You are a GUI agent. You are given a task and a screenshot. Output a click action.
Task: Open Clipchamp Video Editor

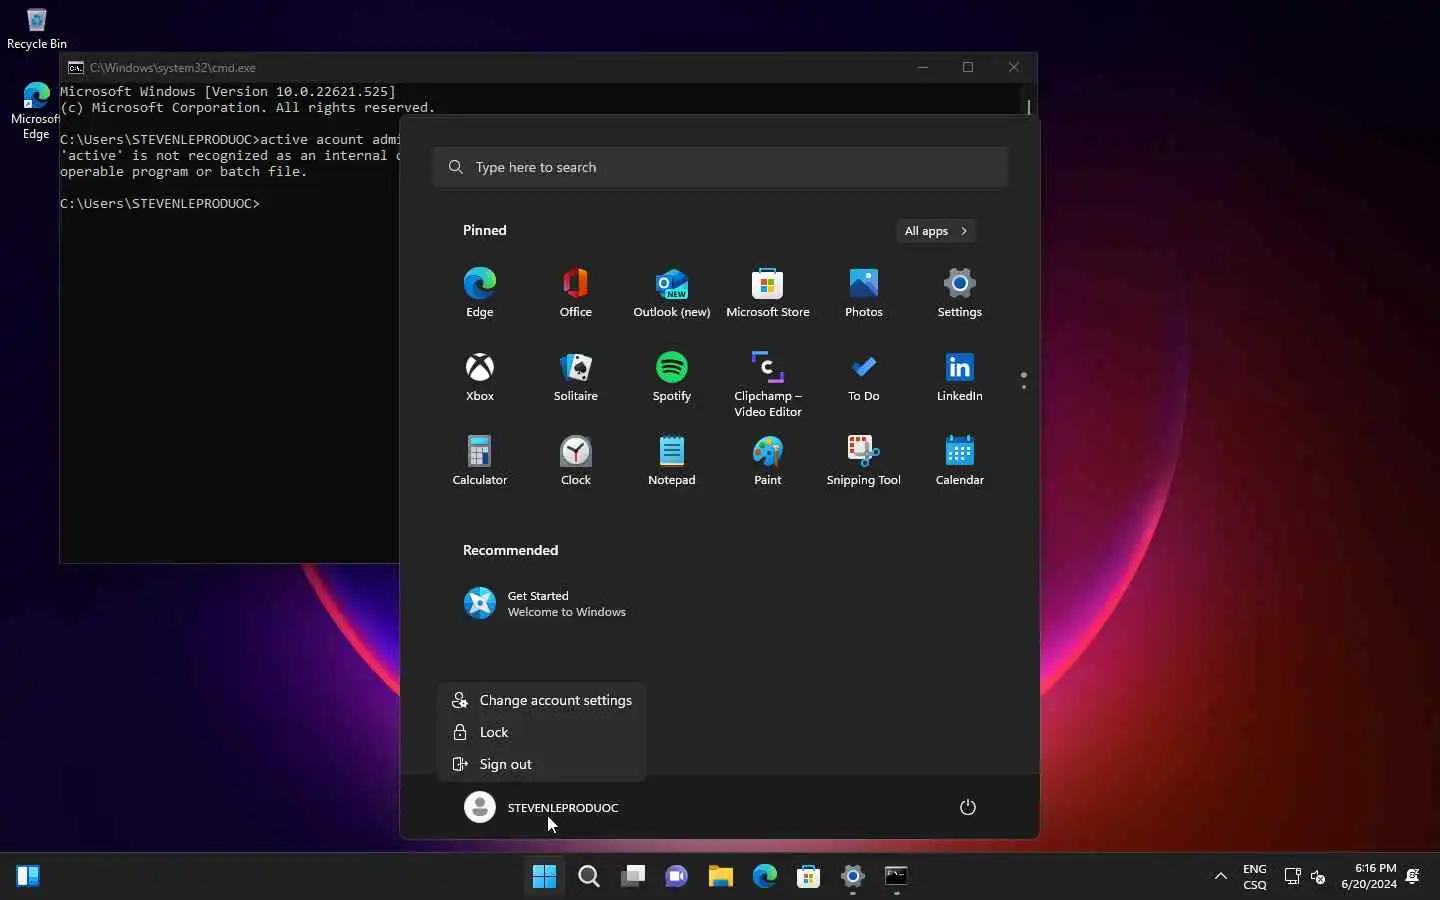point(768,384)
